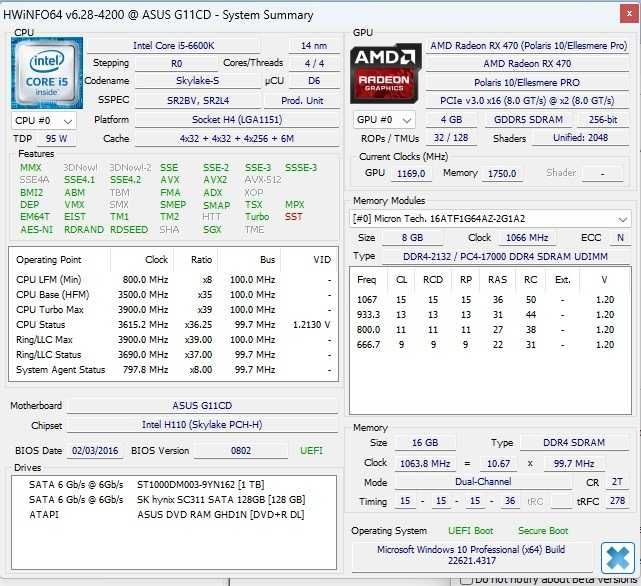641x586 pixels.
Task: Click the Socket H4 (LGA1151) platform field
Action: [x=237, y=120]
